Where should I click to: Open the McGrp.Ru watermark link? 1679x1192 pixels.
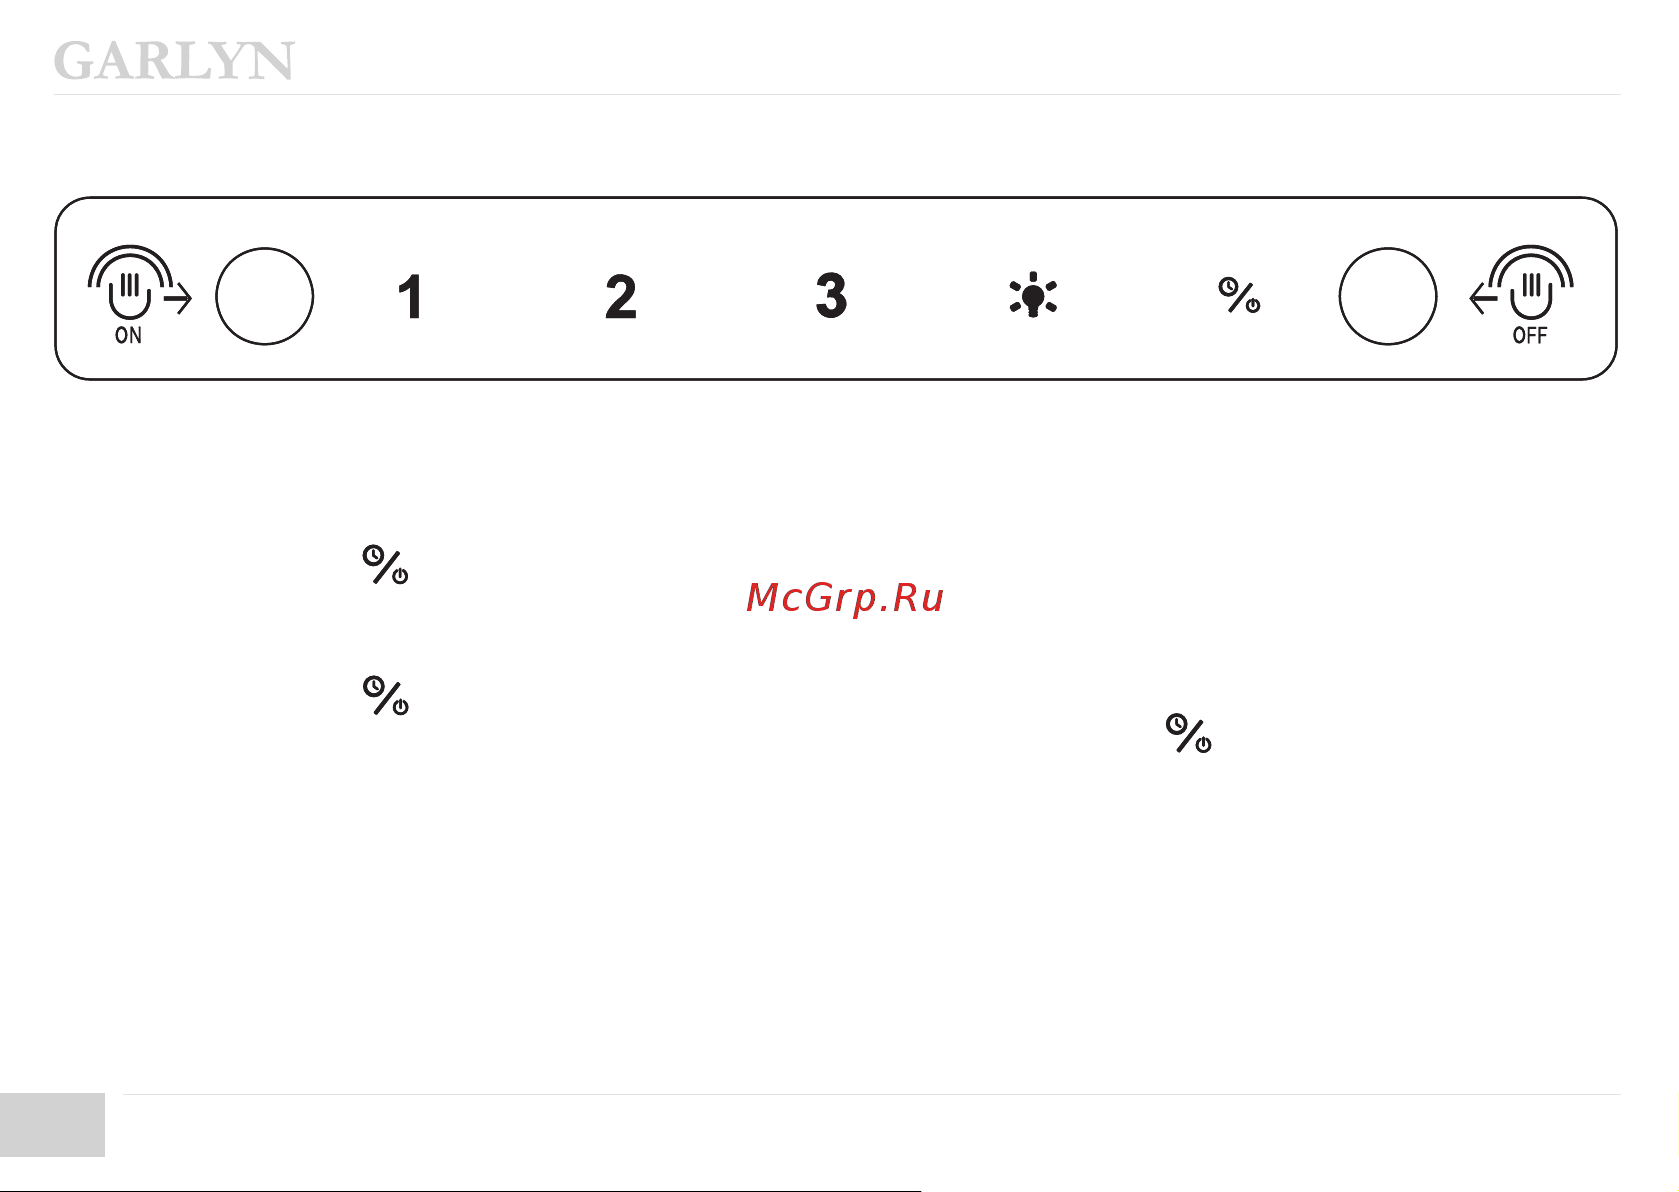[845, 598]
